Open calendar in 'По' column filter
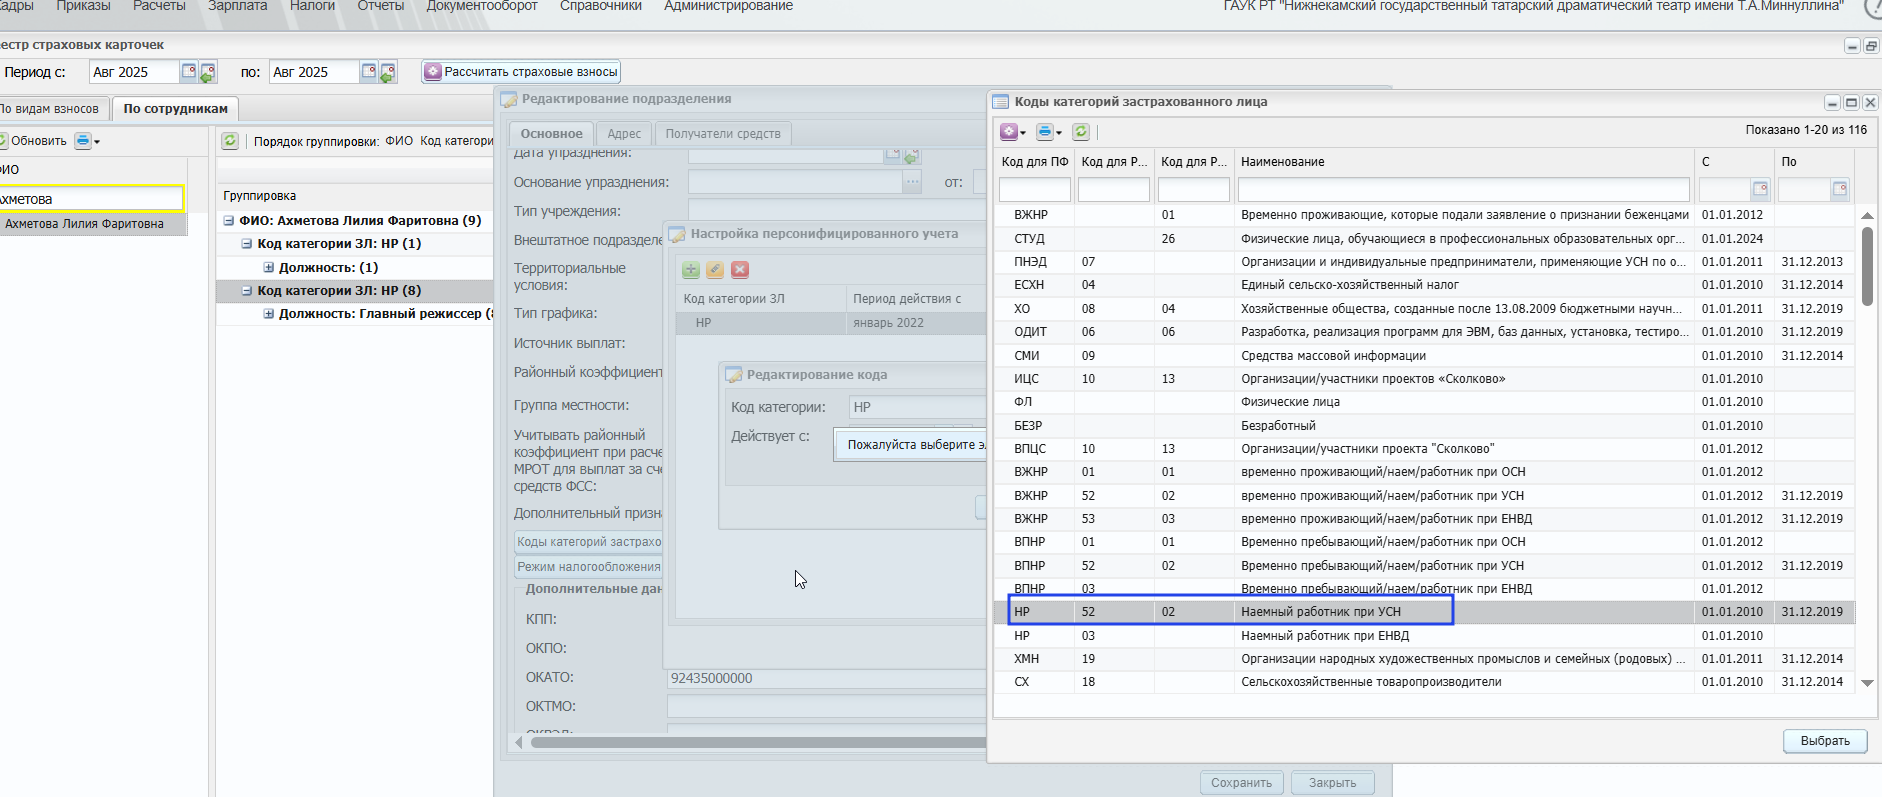 [x=1839, y=189]
